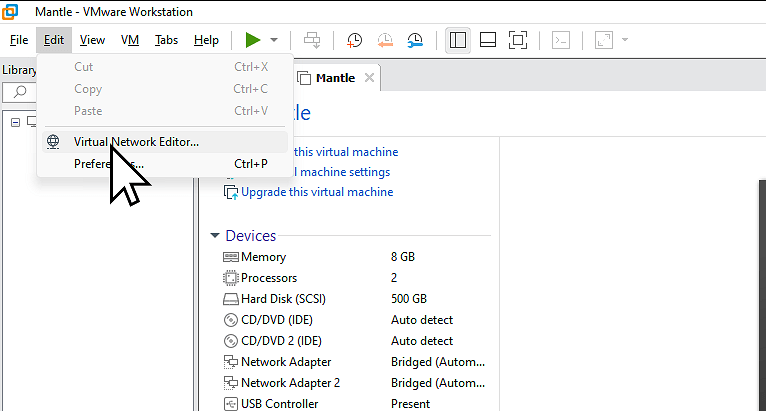Viewport: 766px width, 411px height.
Task: Choose Virtual Network Editor from Edit menu
Action: pyautogui.click(x=165, y=142)
